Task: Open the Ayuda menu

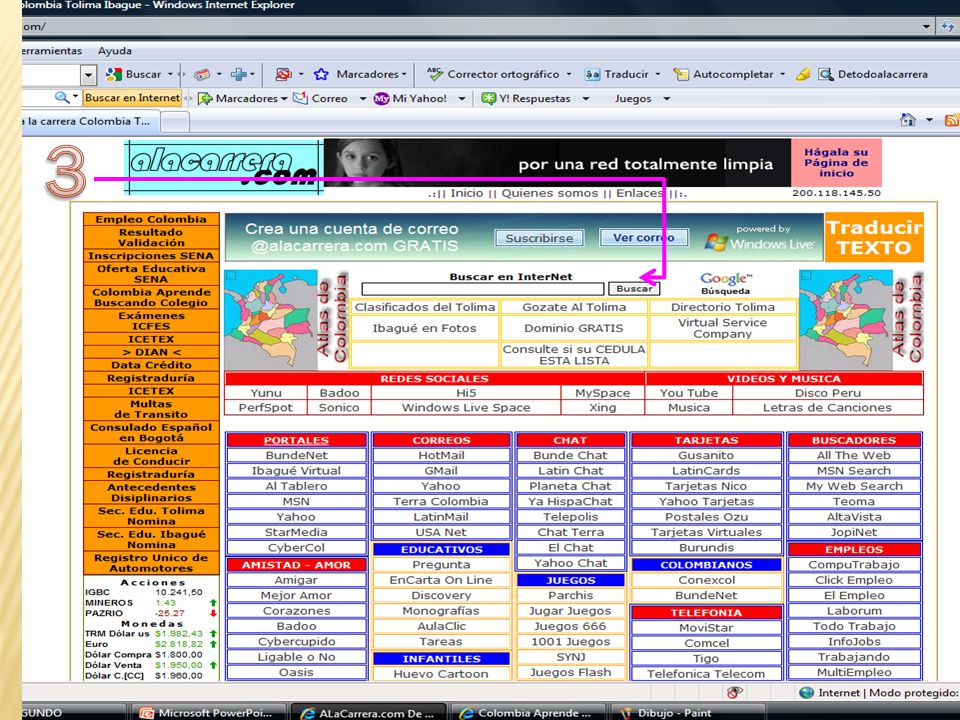Action: pyautogui.click(x=114, y=51)
